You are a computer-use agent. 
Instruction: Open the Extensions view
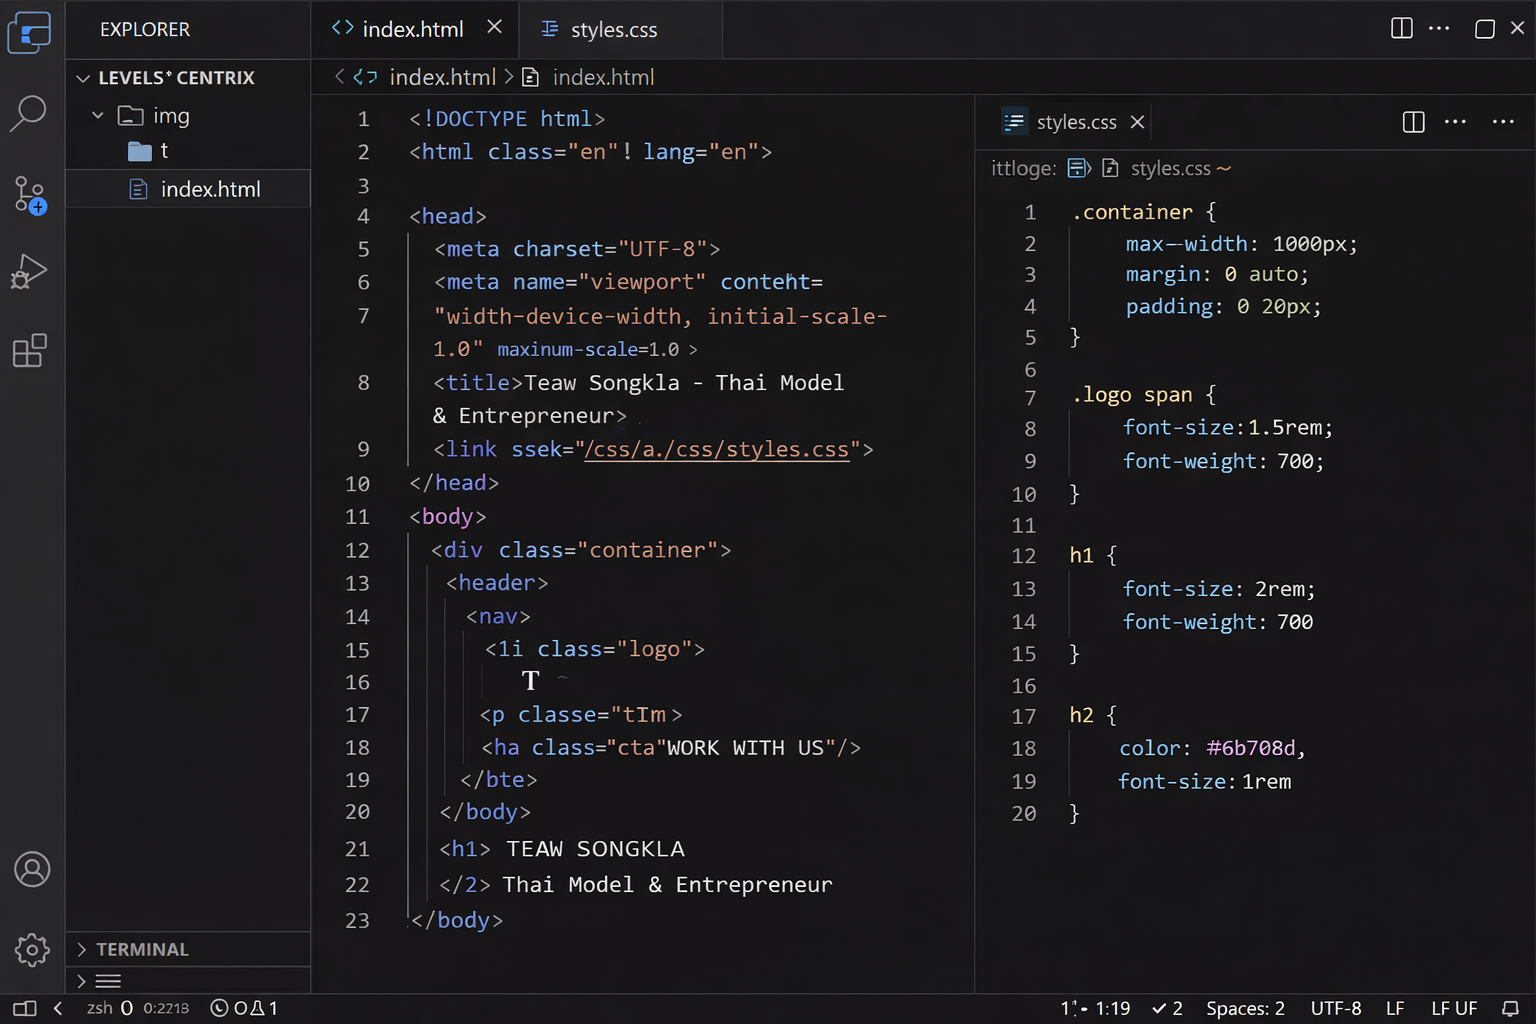point(29,351)
